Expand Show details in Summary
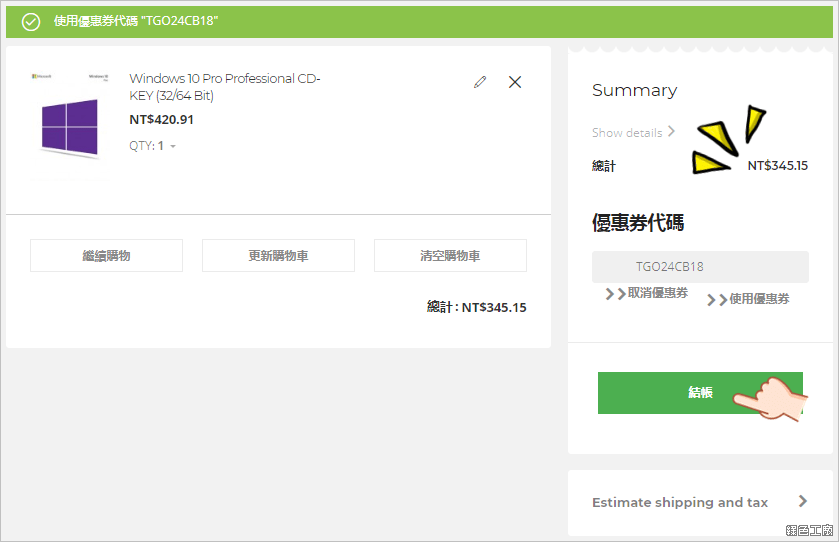Viewport: 839px width, 542px height. tap(634, 132)
